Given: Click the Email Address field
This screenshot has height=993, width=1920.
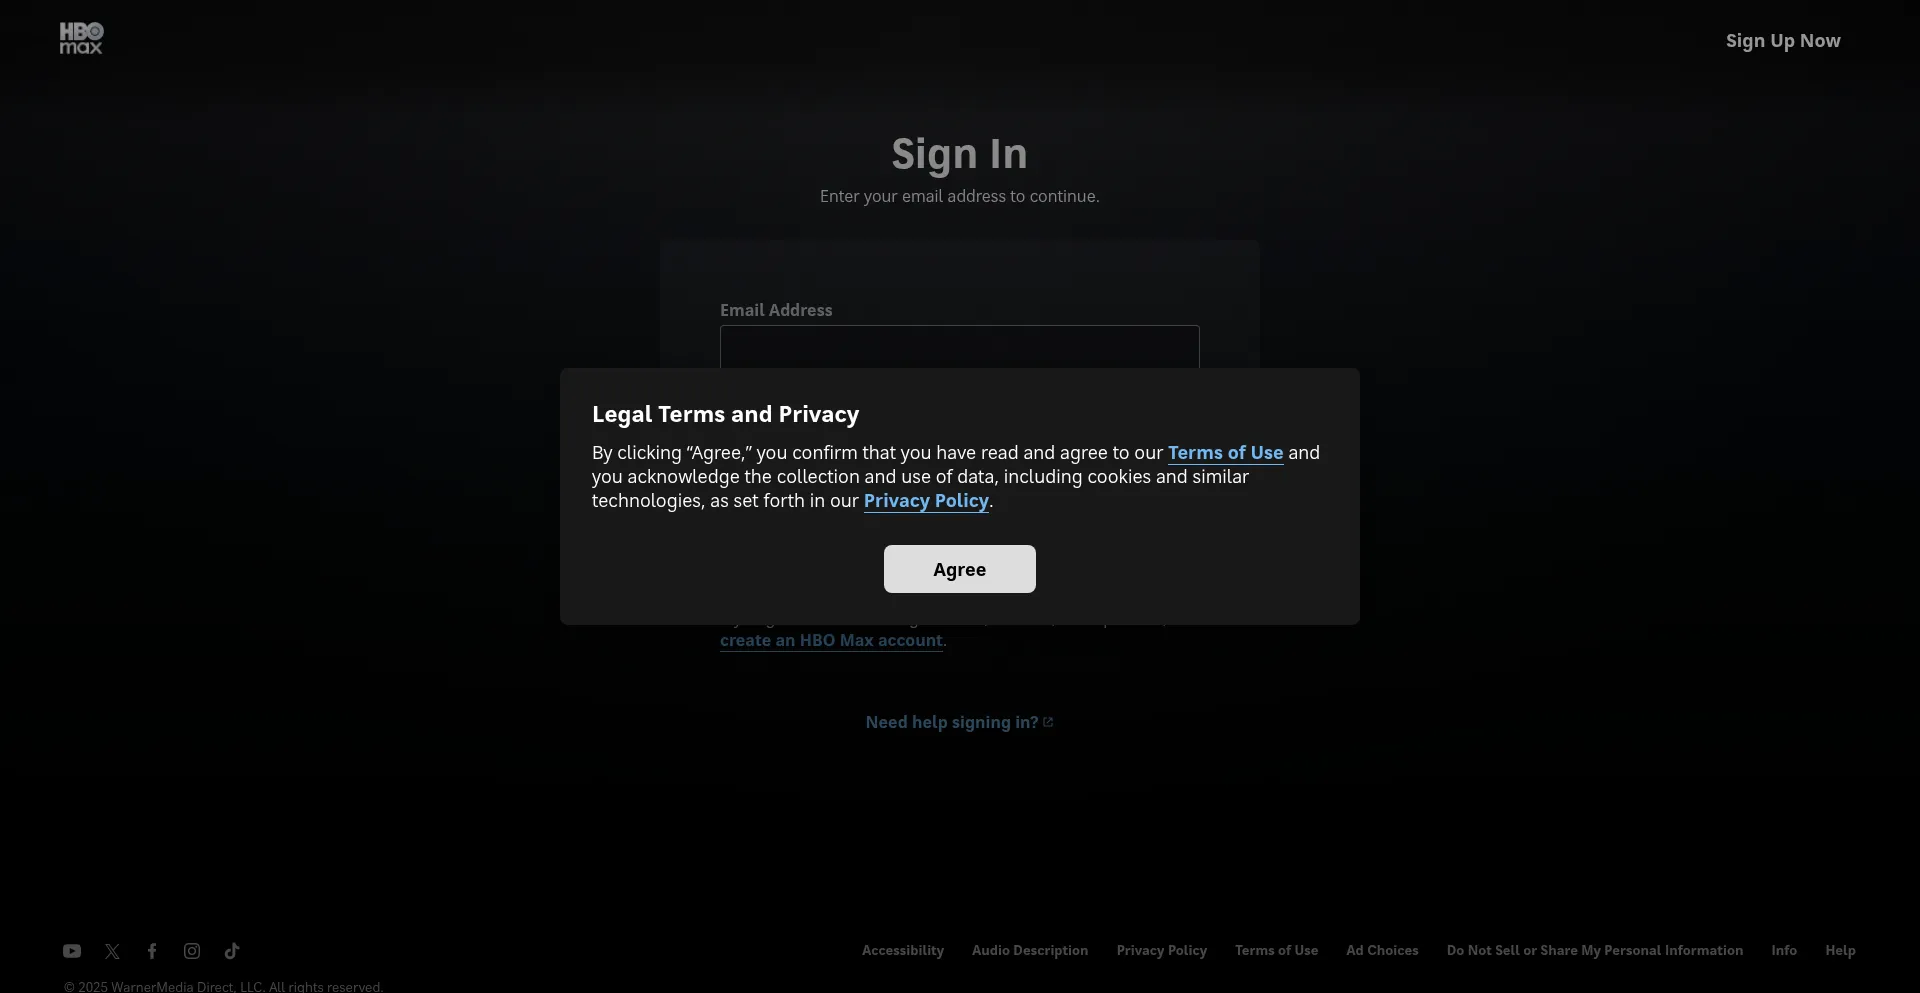Looking at the screenshot, I should click(x=960, y=347).
